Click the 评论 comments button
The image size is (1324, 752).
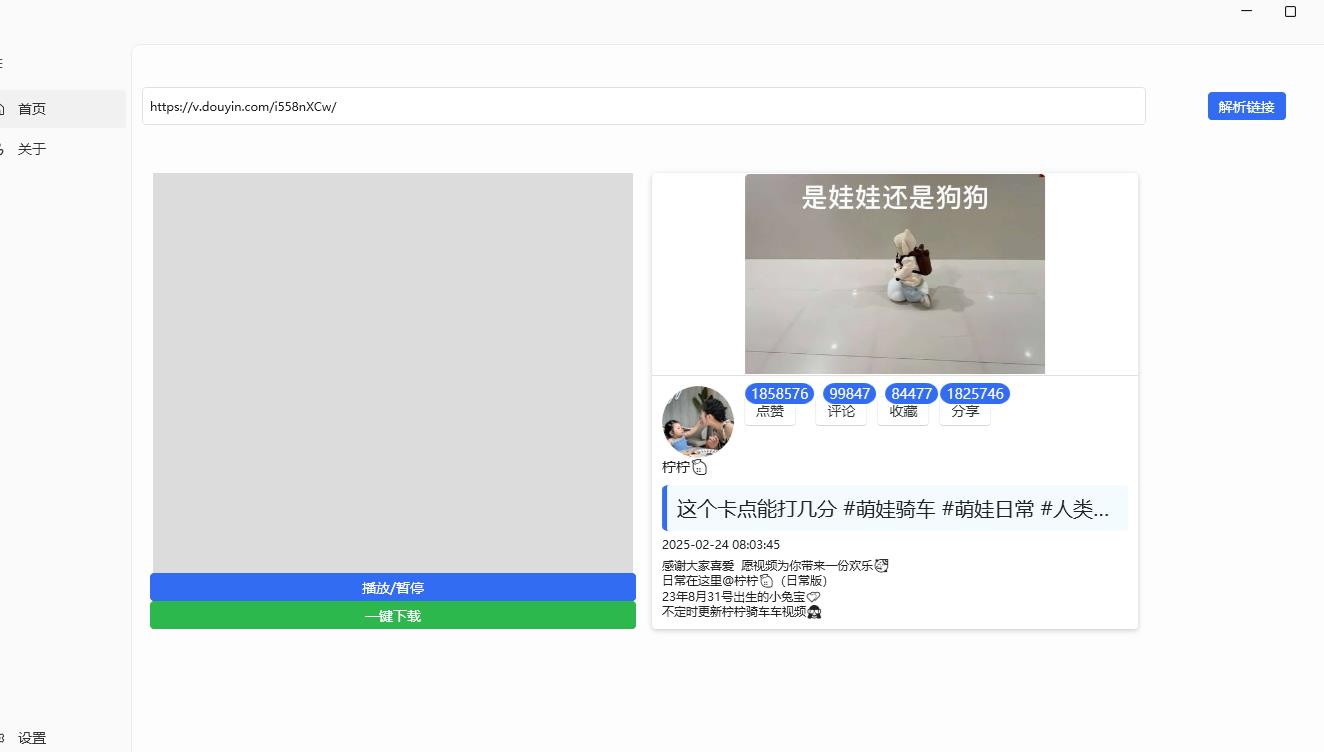pos(841,412)
